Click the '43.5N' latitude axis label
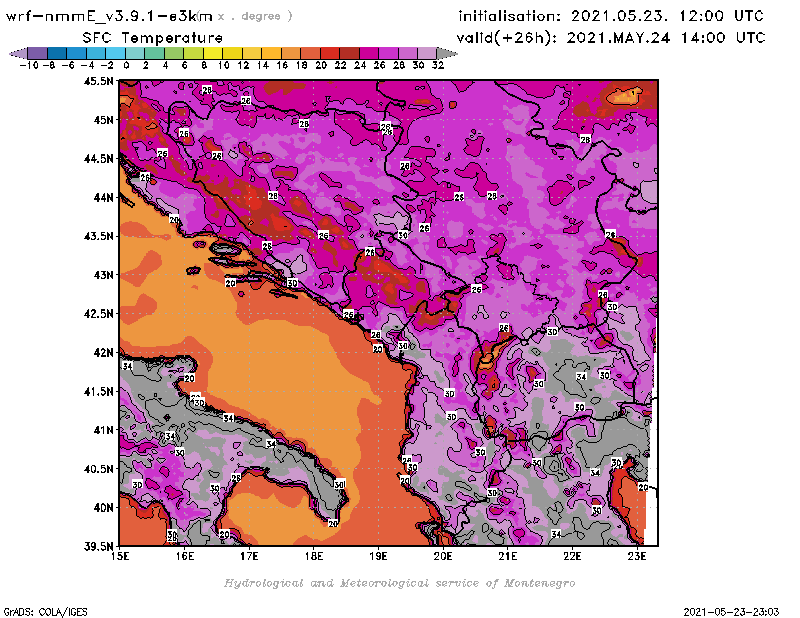 pyautogui.click(x=98, y=236)
